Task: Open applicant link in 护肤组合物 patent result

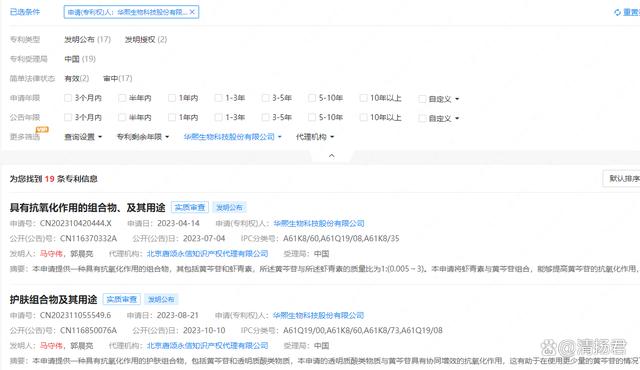Action: click(318, 315)
